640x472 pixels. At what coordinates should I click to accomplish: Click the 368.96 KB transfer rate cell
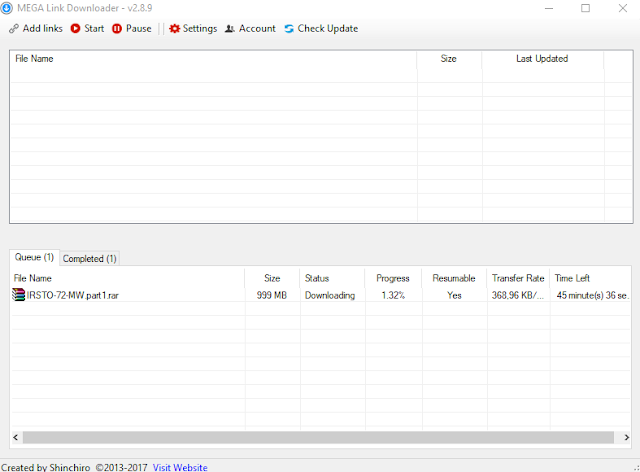518,295
